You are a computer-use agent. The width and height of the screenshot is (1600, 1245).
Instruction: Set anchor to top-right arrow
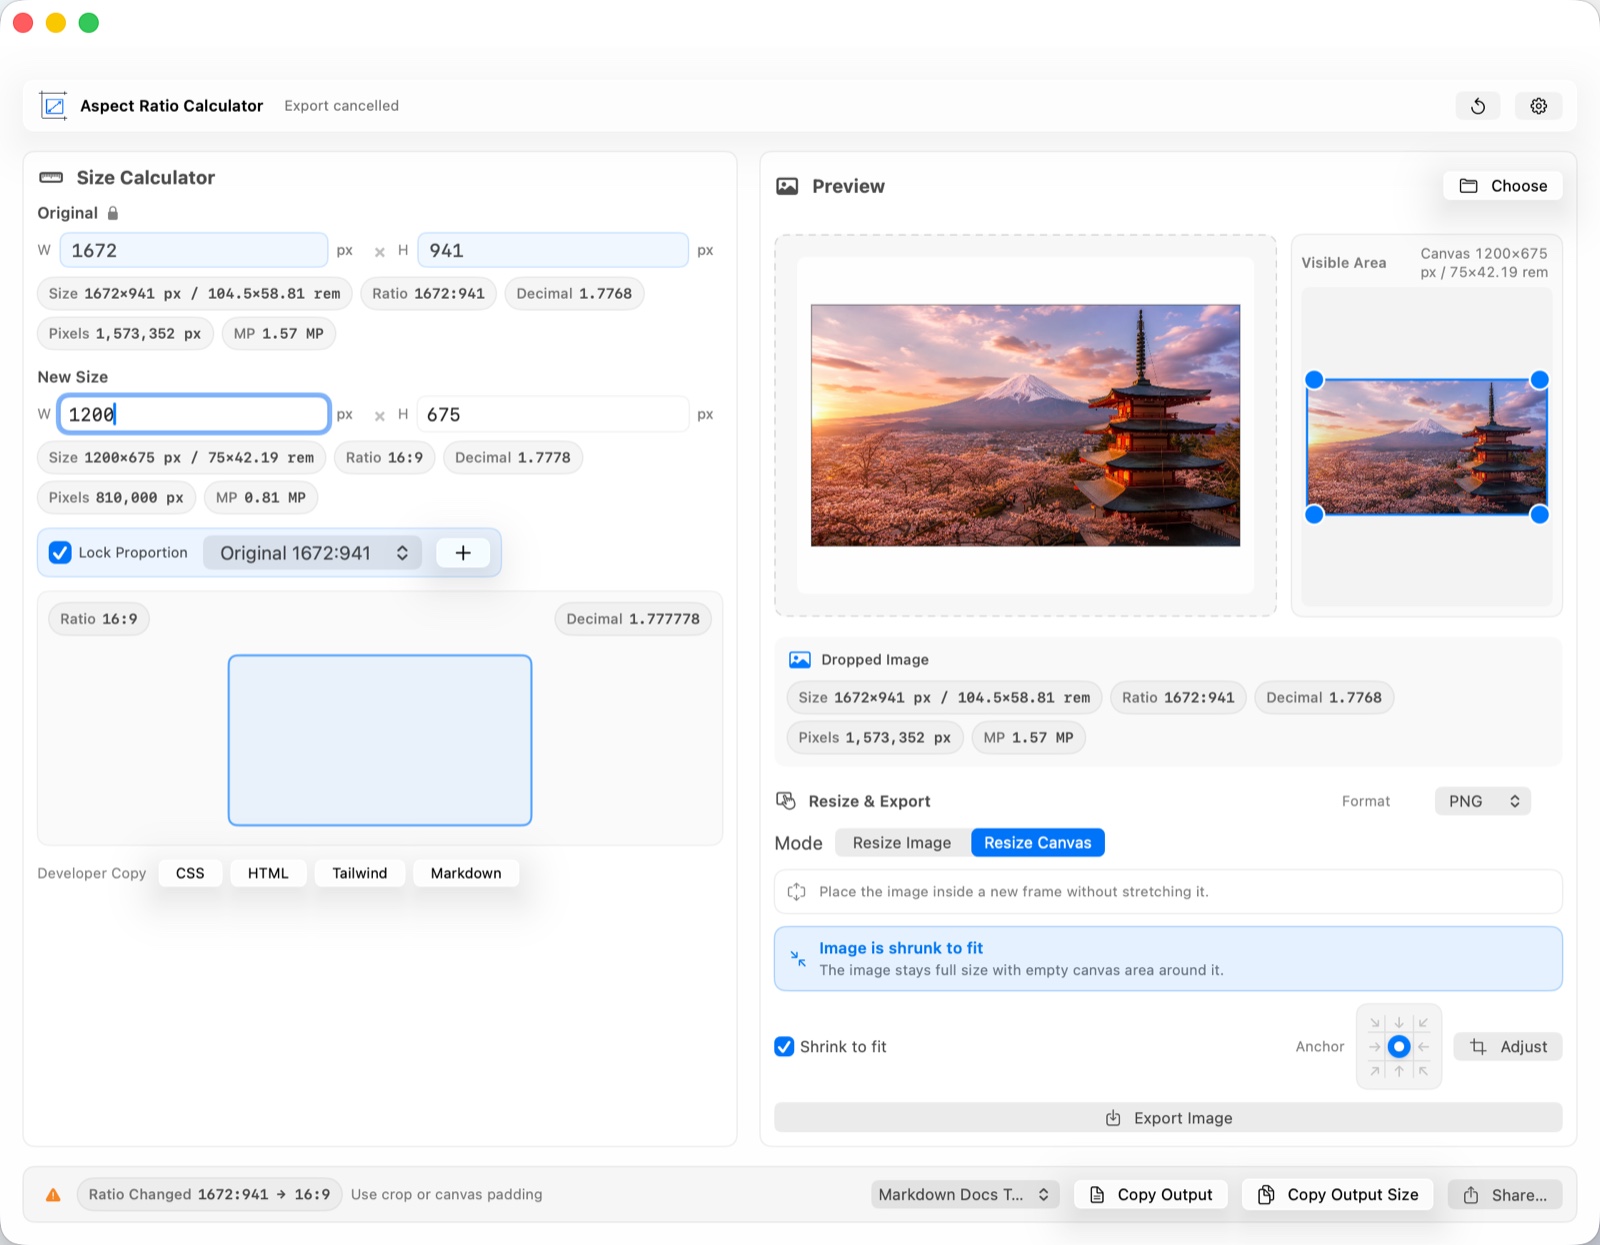tap(1423, 1023)
